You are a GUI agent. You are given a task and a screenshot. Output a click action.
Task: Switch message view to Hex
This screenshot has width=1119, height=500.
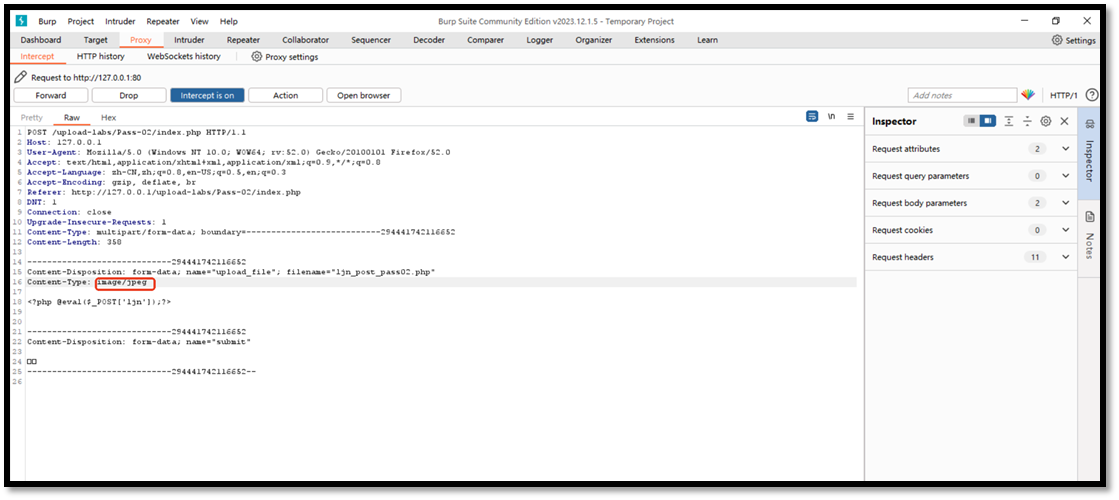tap(108, 118)
